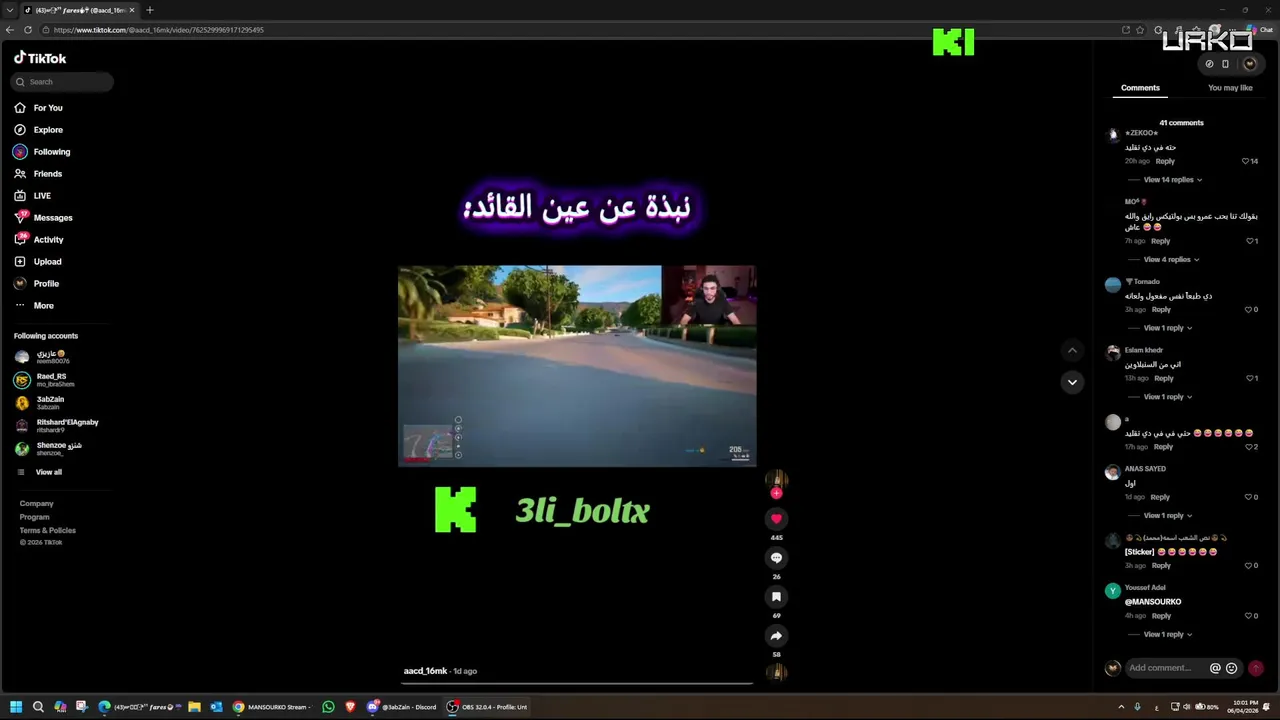Click the playing video frame
Viewport: 1280px width, 720px height.
tap(577, 366)
